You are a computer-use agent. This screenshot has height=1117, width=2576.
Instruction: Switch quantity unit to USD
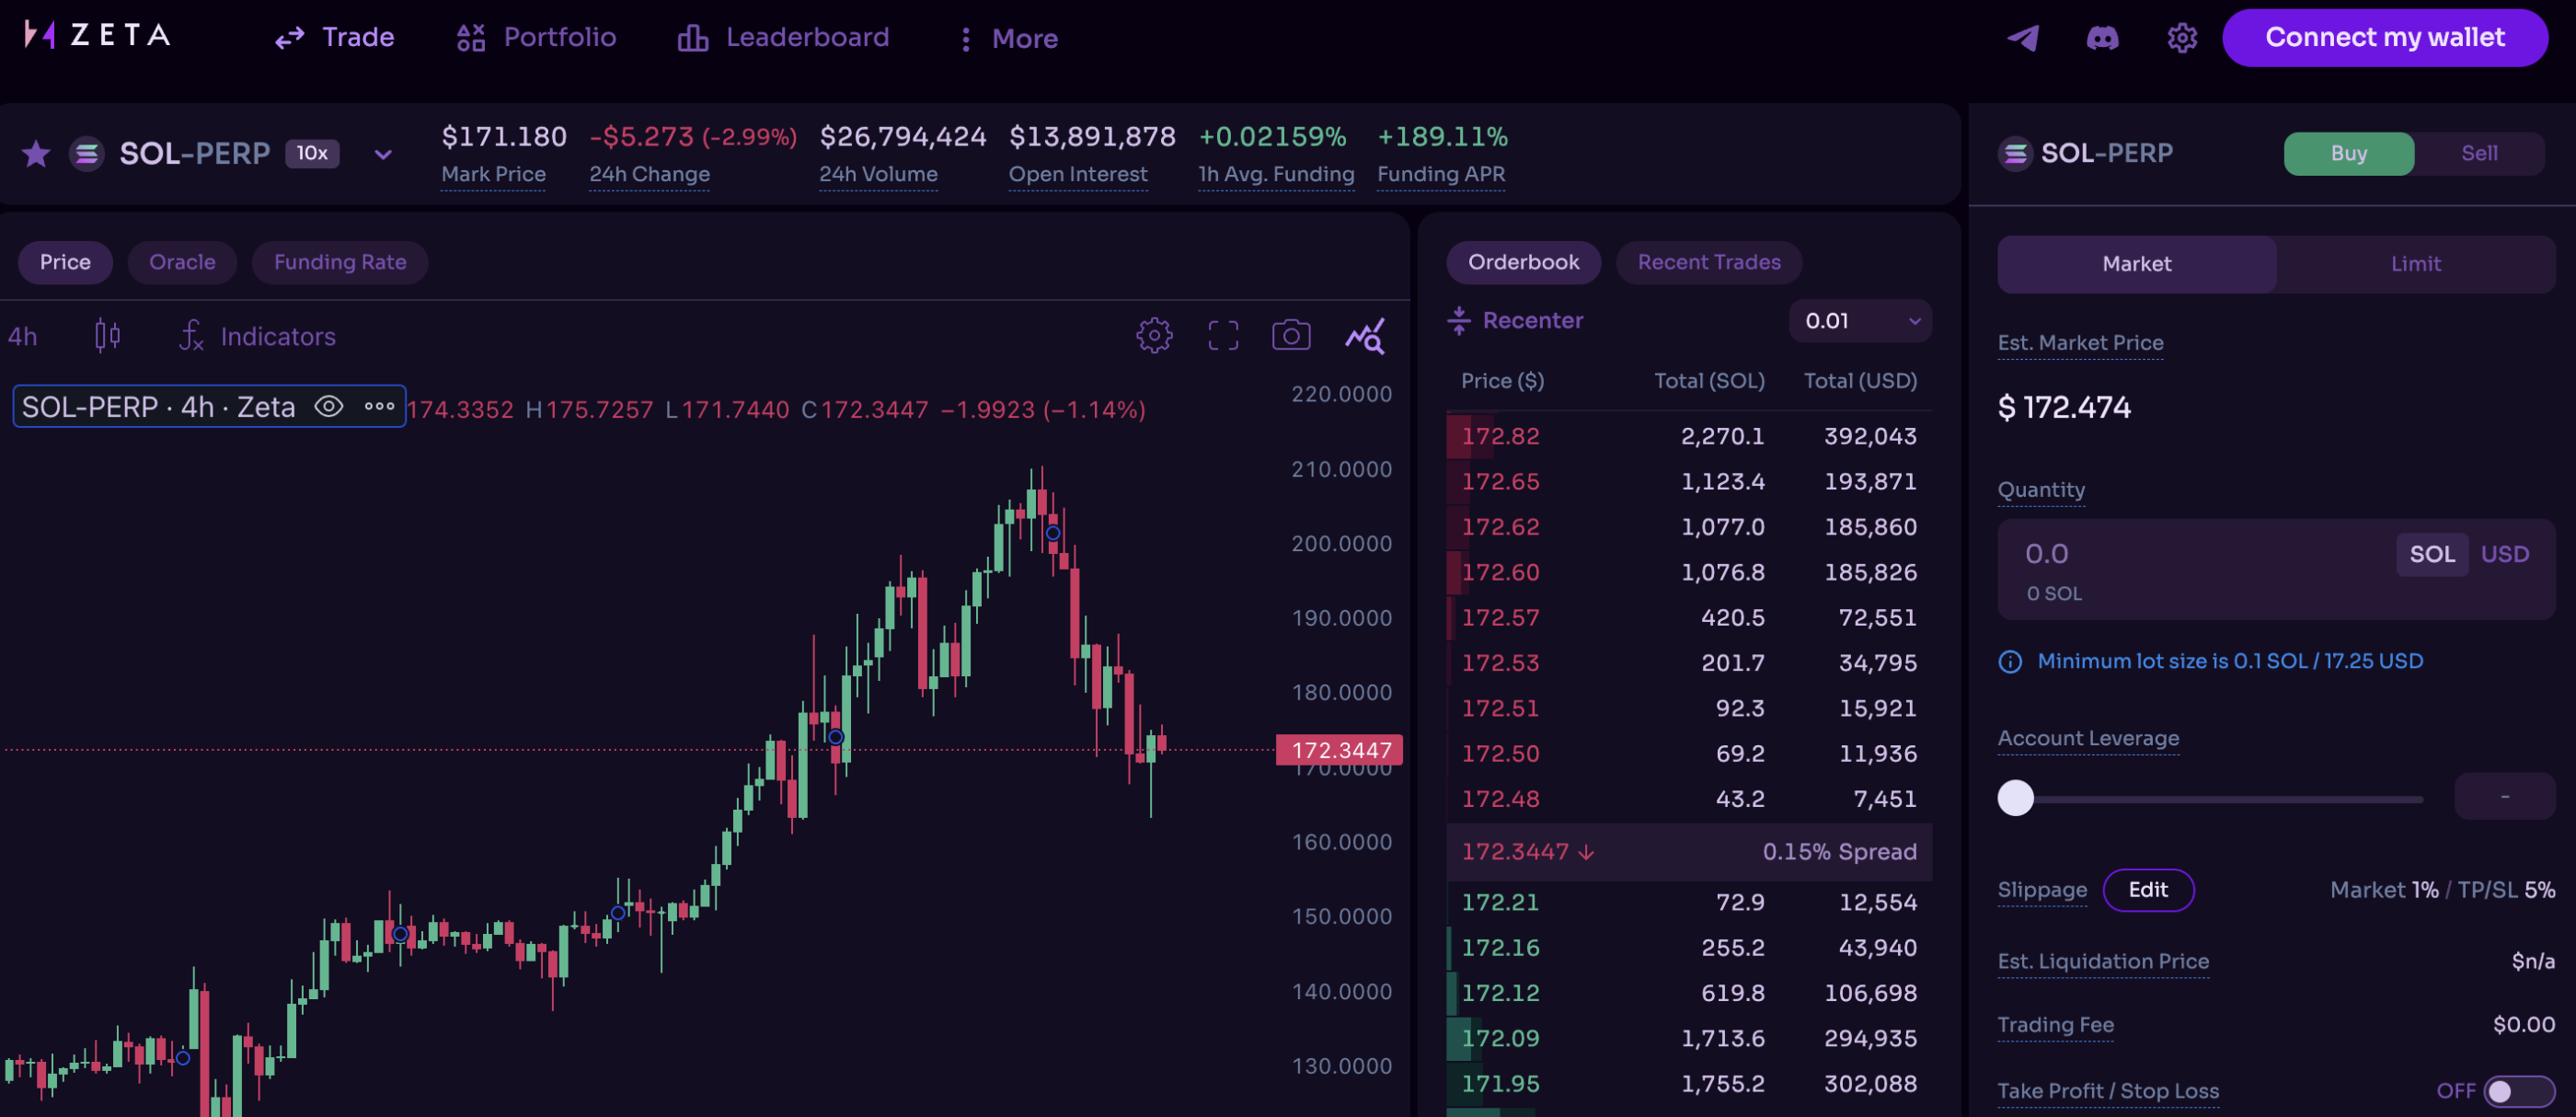click(x=2504, y=554)
